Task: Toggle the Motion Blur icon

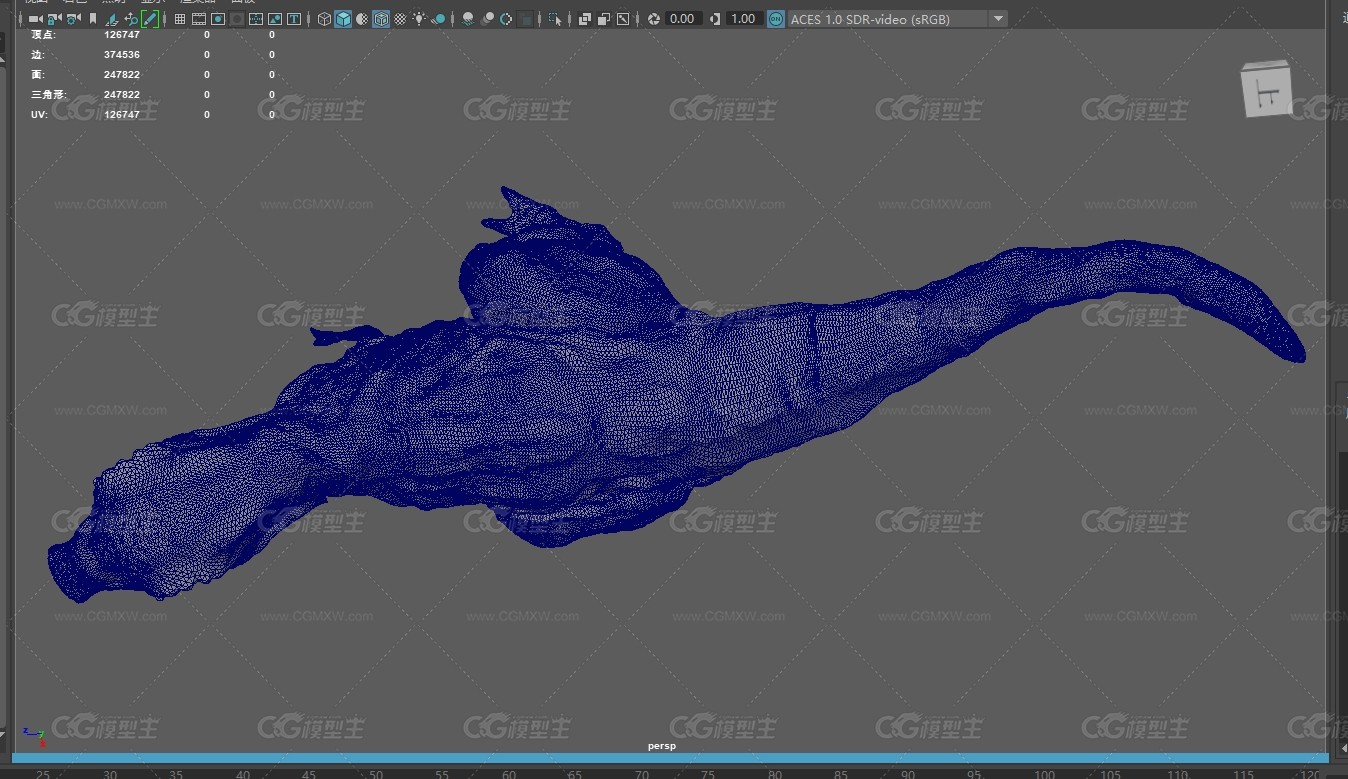Action: [487, 19]
